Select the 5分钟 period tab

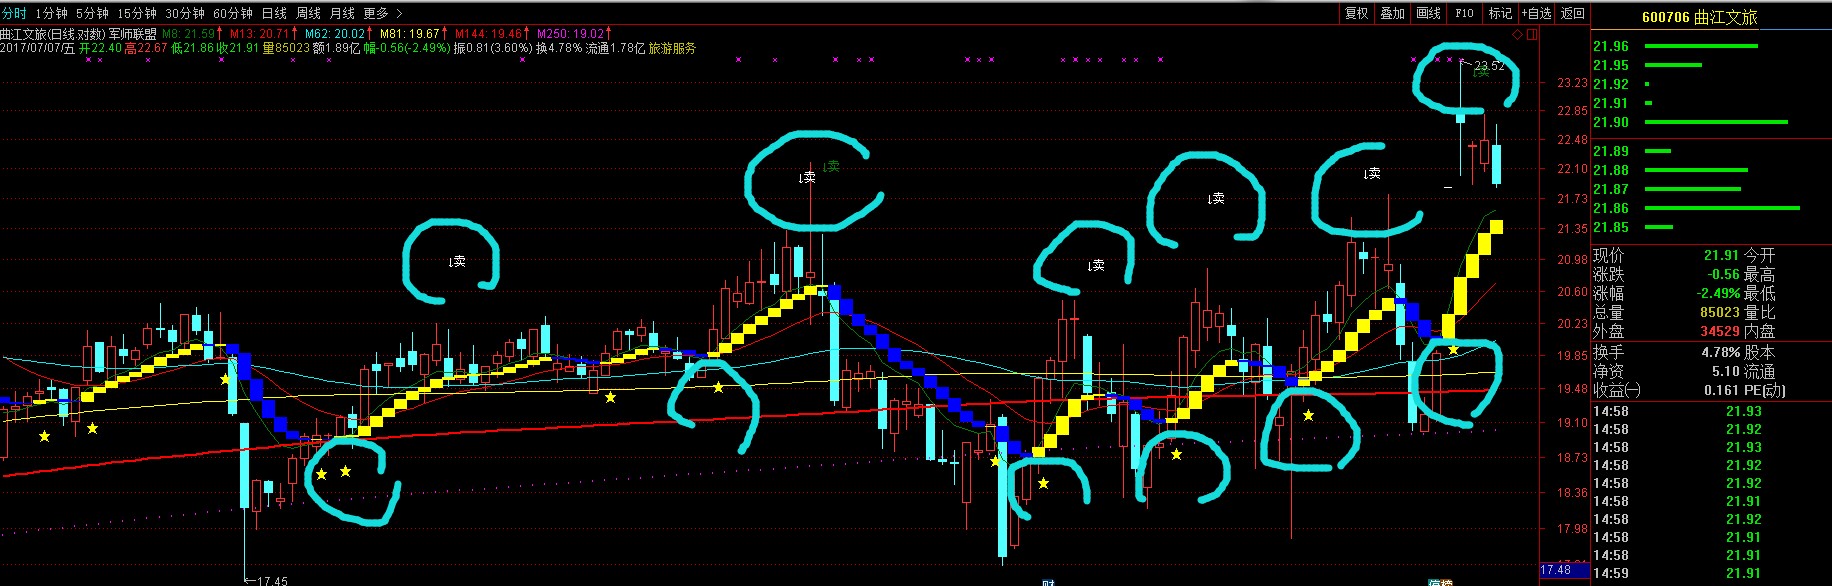pos(92,13)
